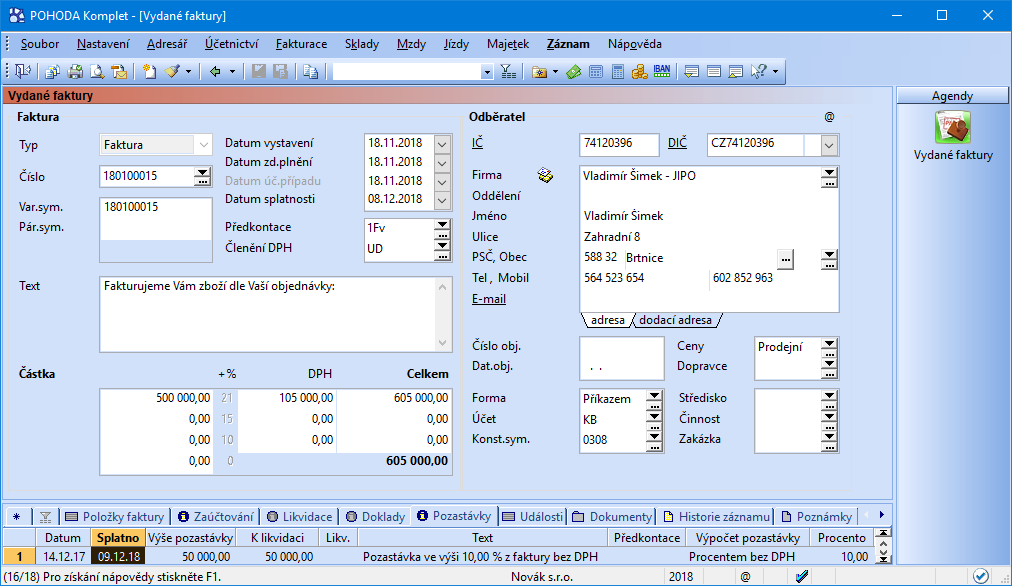Click the Výše pozastávky 50 000,00 cell
The height and width of the screenshot is (586, 1012).
[x=190, y=556]
